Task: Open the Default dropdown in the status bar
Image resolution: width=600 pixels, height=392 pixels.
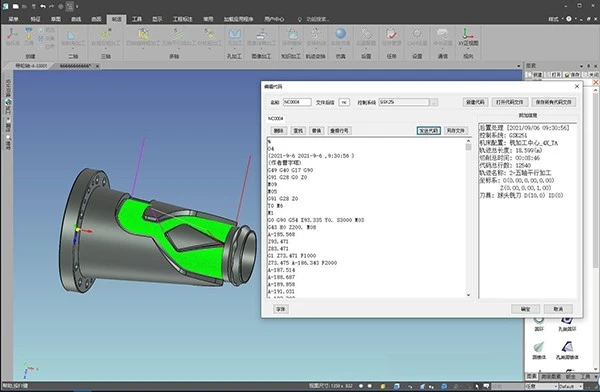Action: pyautogui.click(x=572, y=387)
